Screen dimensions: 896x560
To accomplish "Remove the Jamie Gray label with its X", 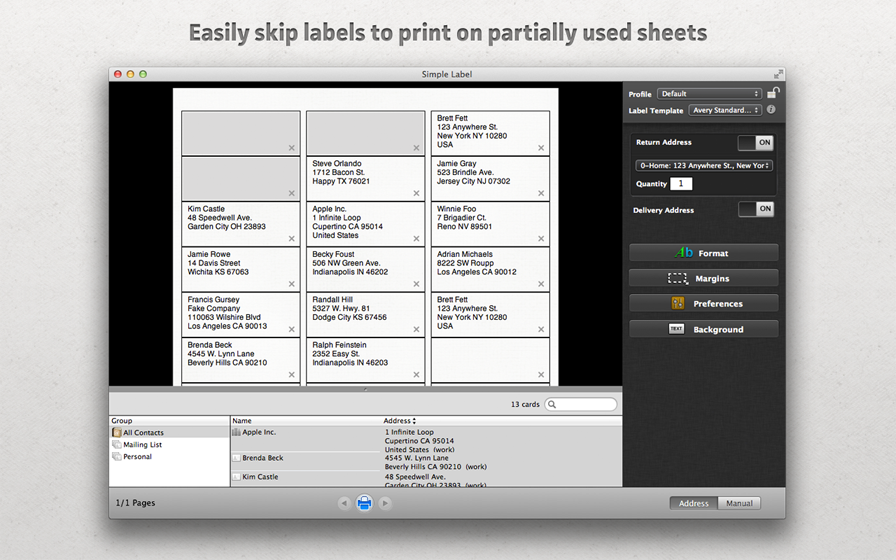I will [x=541, y=193].
